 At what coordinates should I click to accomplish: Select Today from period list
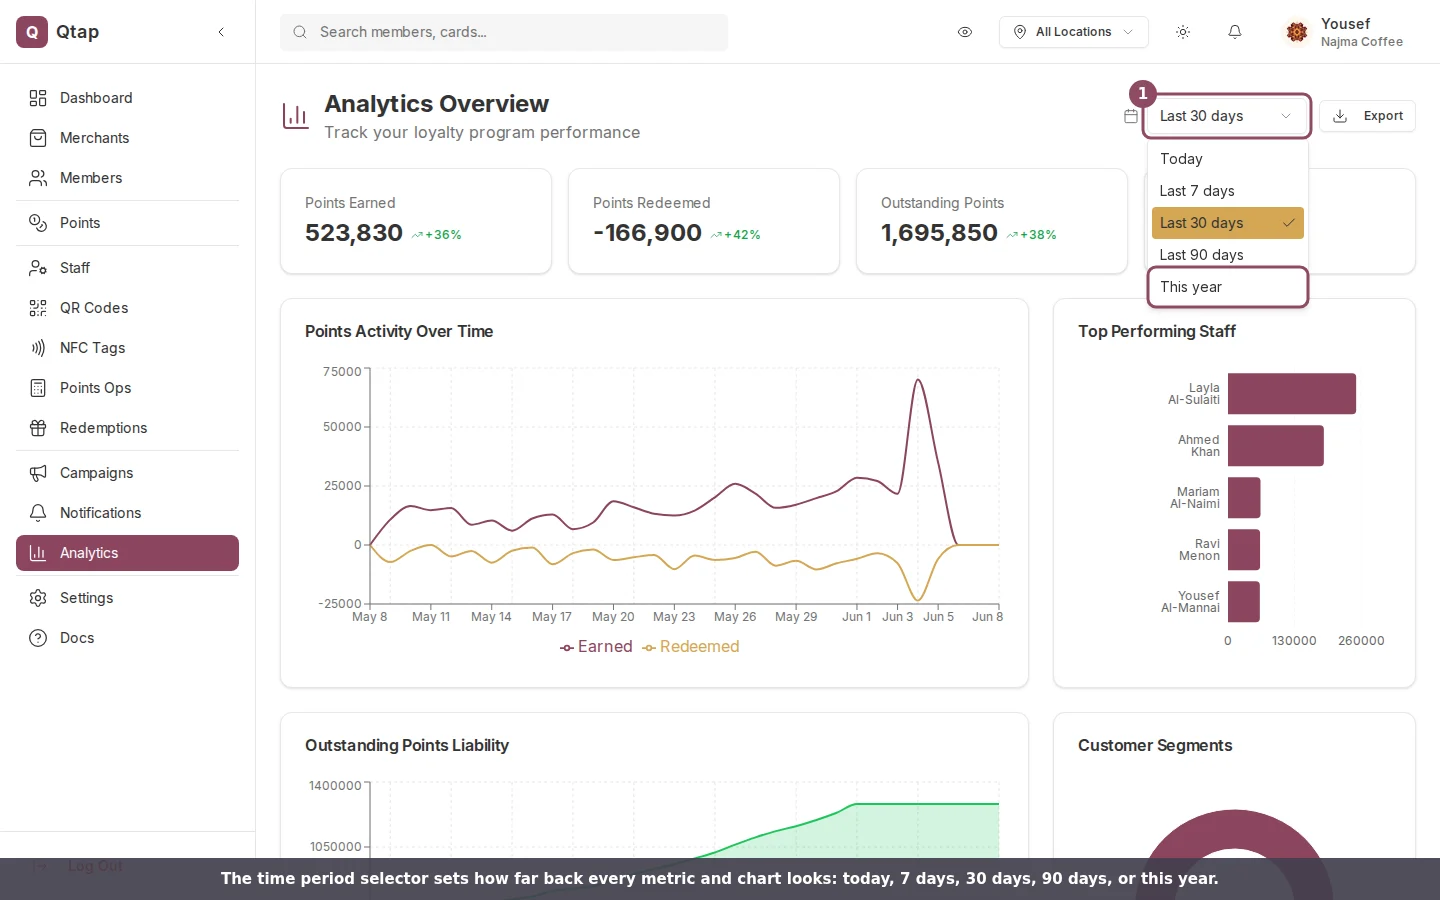[x=1228, y=159]
